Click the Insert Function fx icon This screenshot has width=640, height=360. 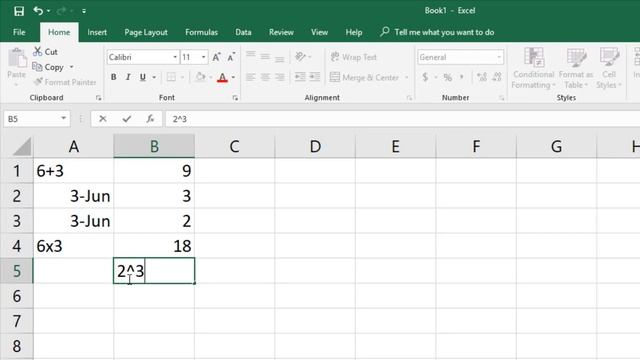point(150,119)
